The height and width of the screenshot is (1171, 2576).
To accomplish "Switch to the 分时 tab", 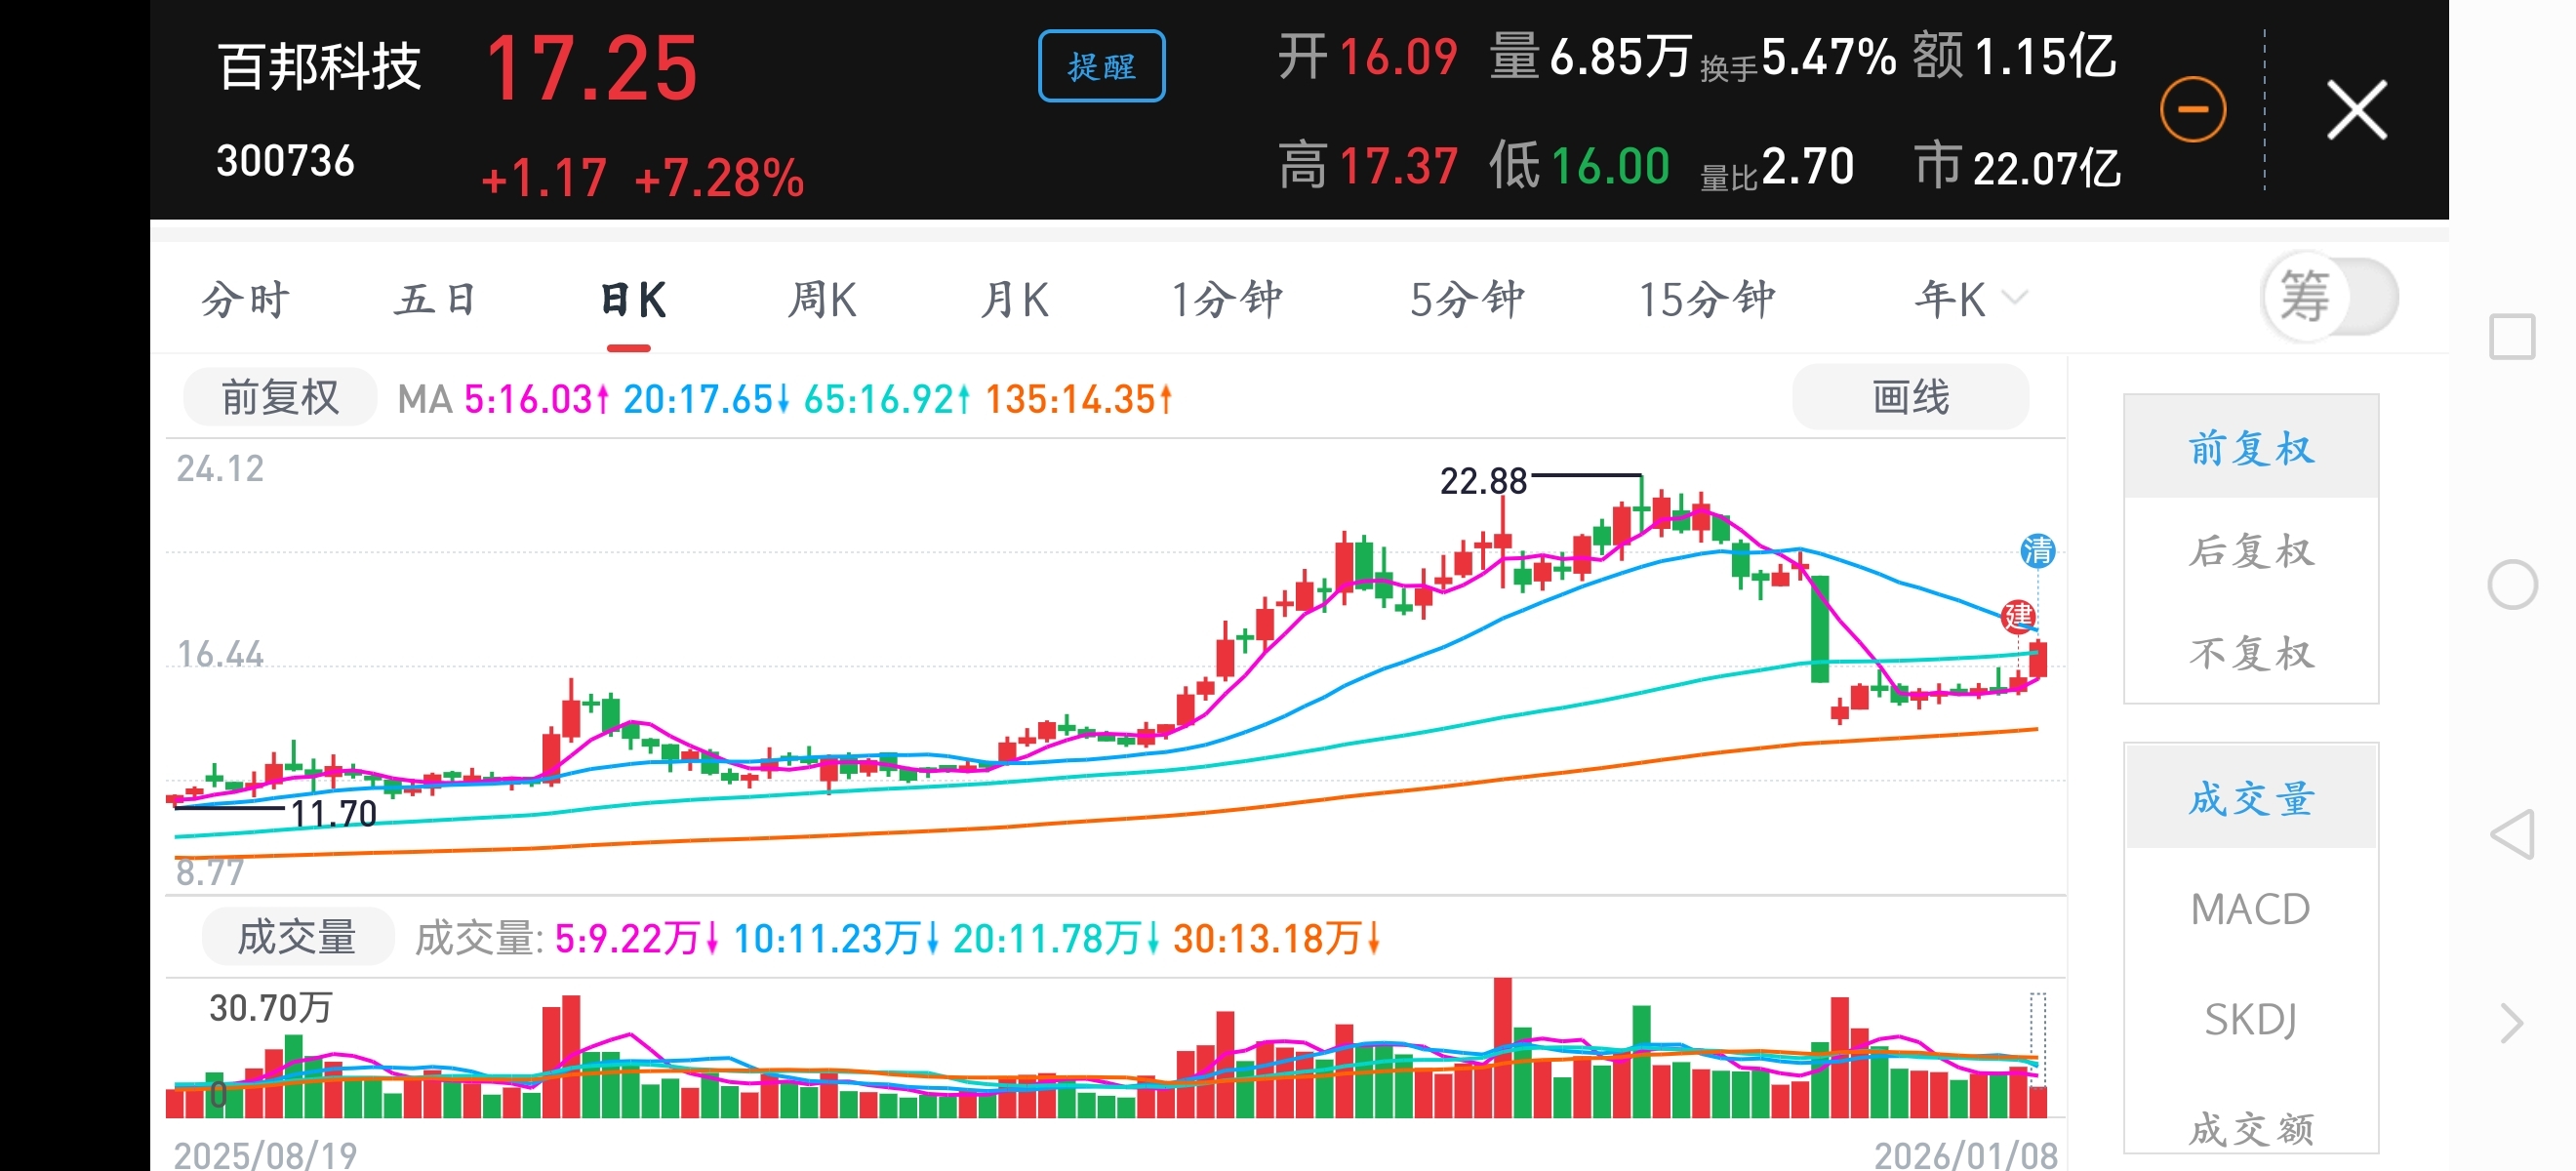I will point(246,299).
